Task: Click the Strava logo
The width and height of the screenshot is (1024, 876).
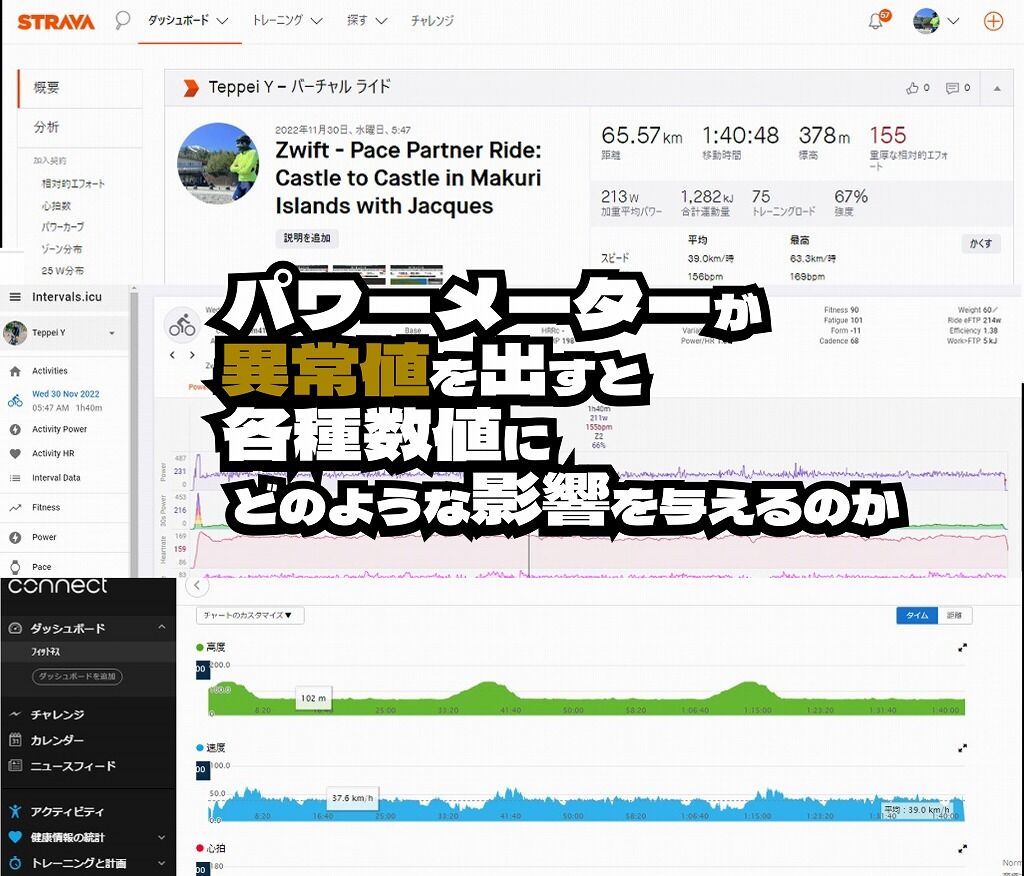Action: [56, 22]
